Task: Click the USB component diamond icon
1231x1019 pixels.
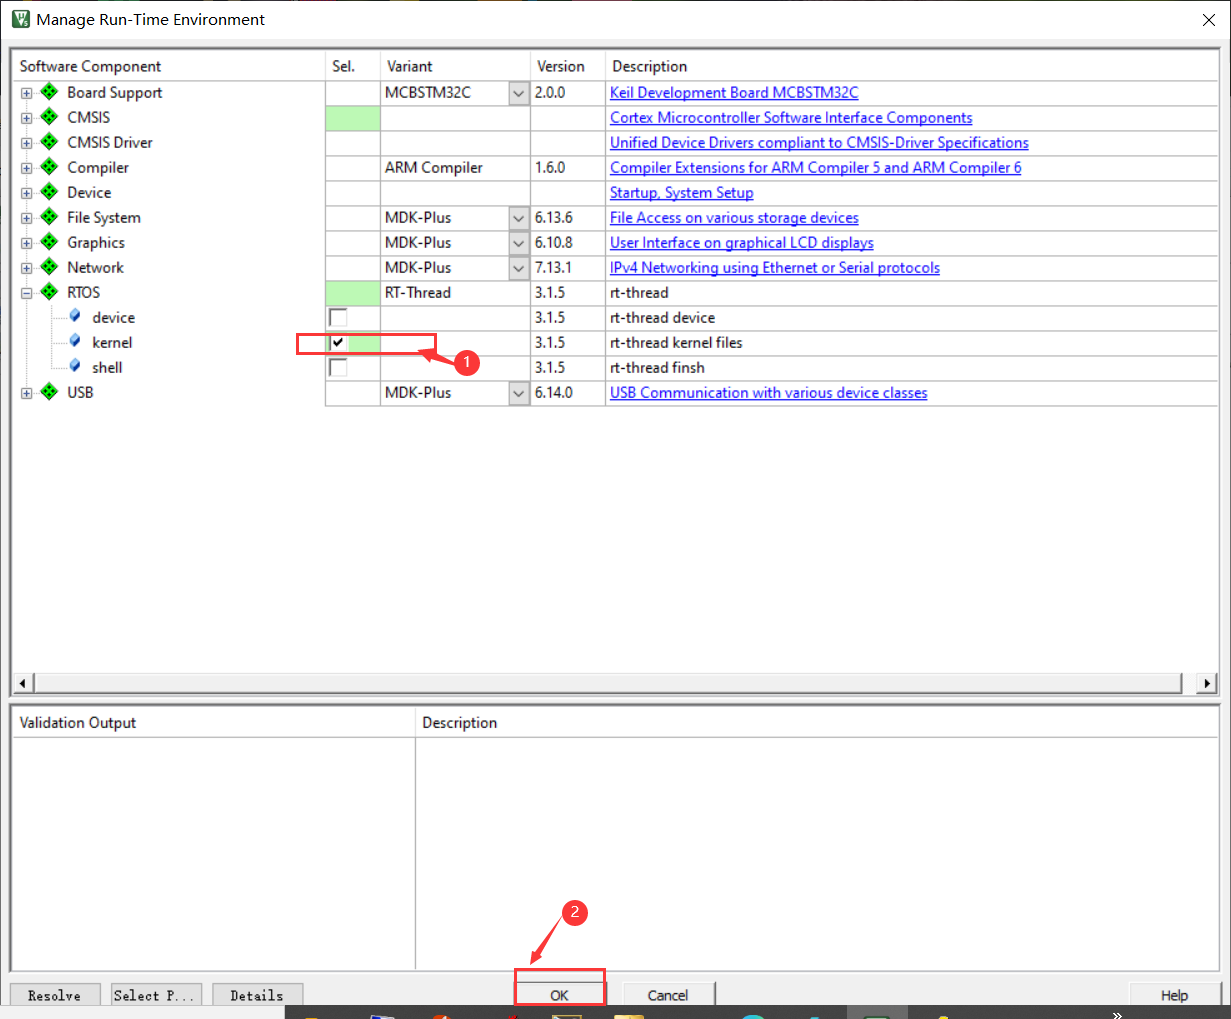Action: pyautogui.click(x=49, y=392)
